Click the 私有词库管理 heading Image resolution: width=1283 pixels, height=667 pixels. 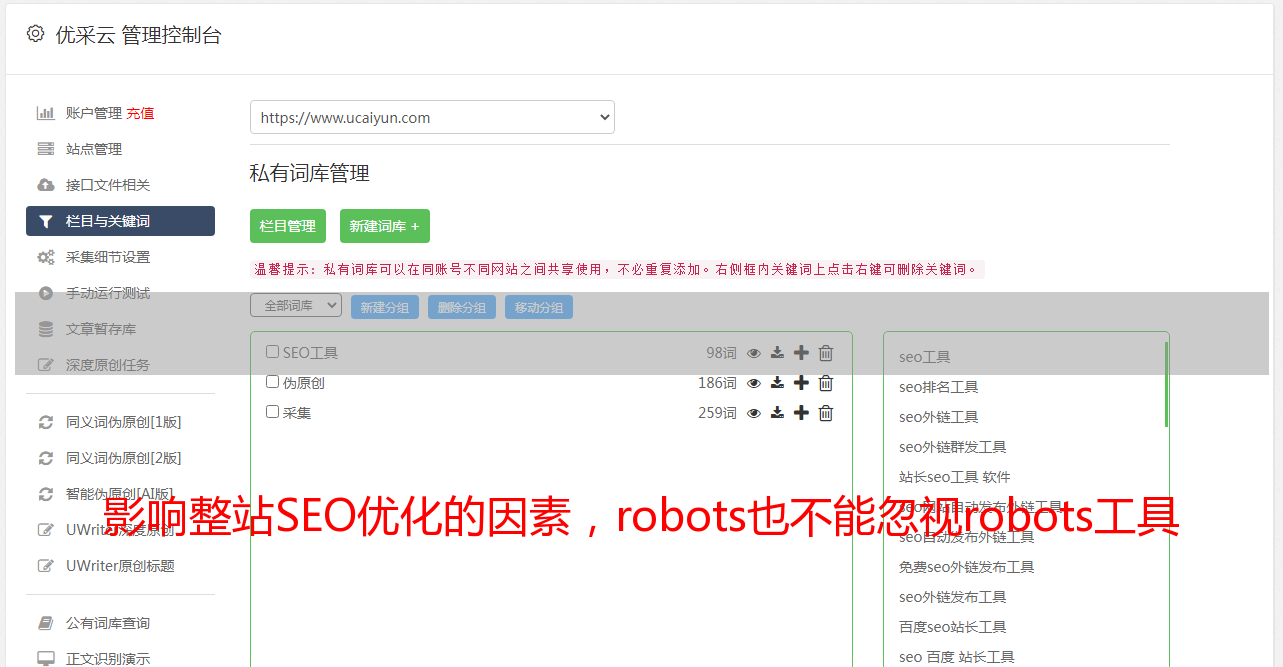coord(310,173)
